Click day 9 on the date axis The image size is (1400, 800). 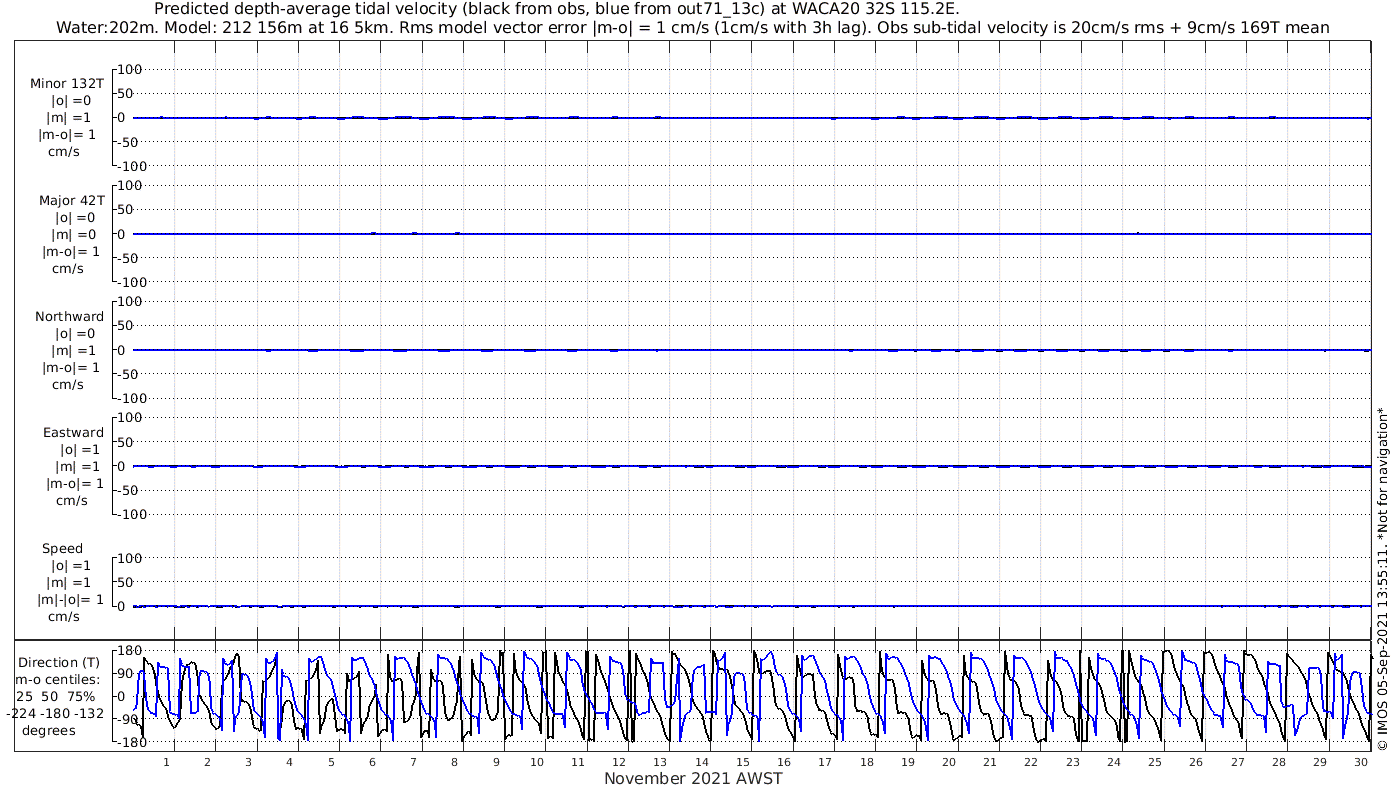click(x=496, y=762)
